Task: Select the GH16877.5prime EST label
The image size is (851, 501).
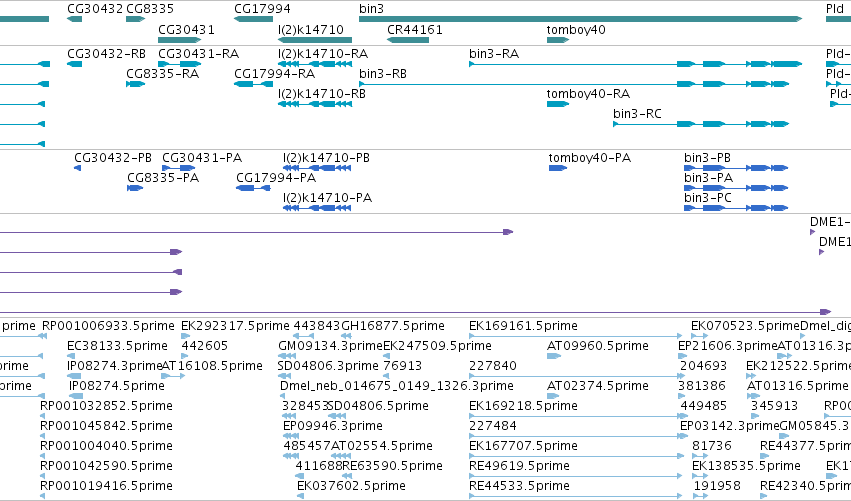Action: tap(393, 326)
